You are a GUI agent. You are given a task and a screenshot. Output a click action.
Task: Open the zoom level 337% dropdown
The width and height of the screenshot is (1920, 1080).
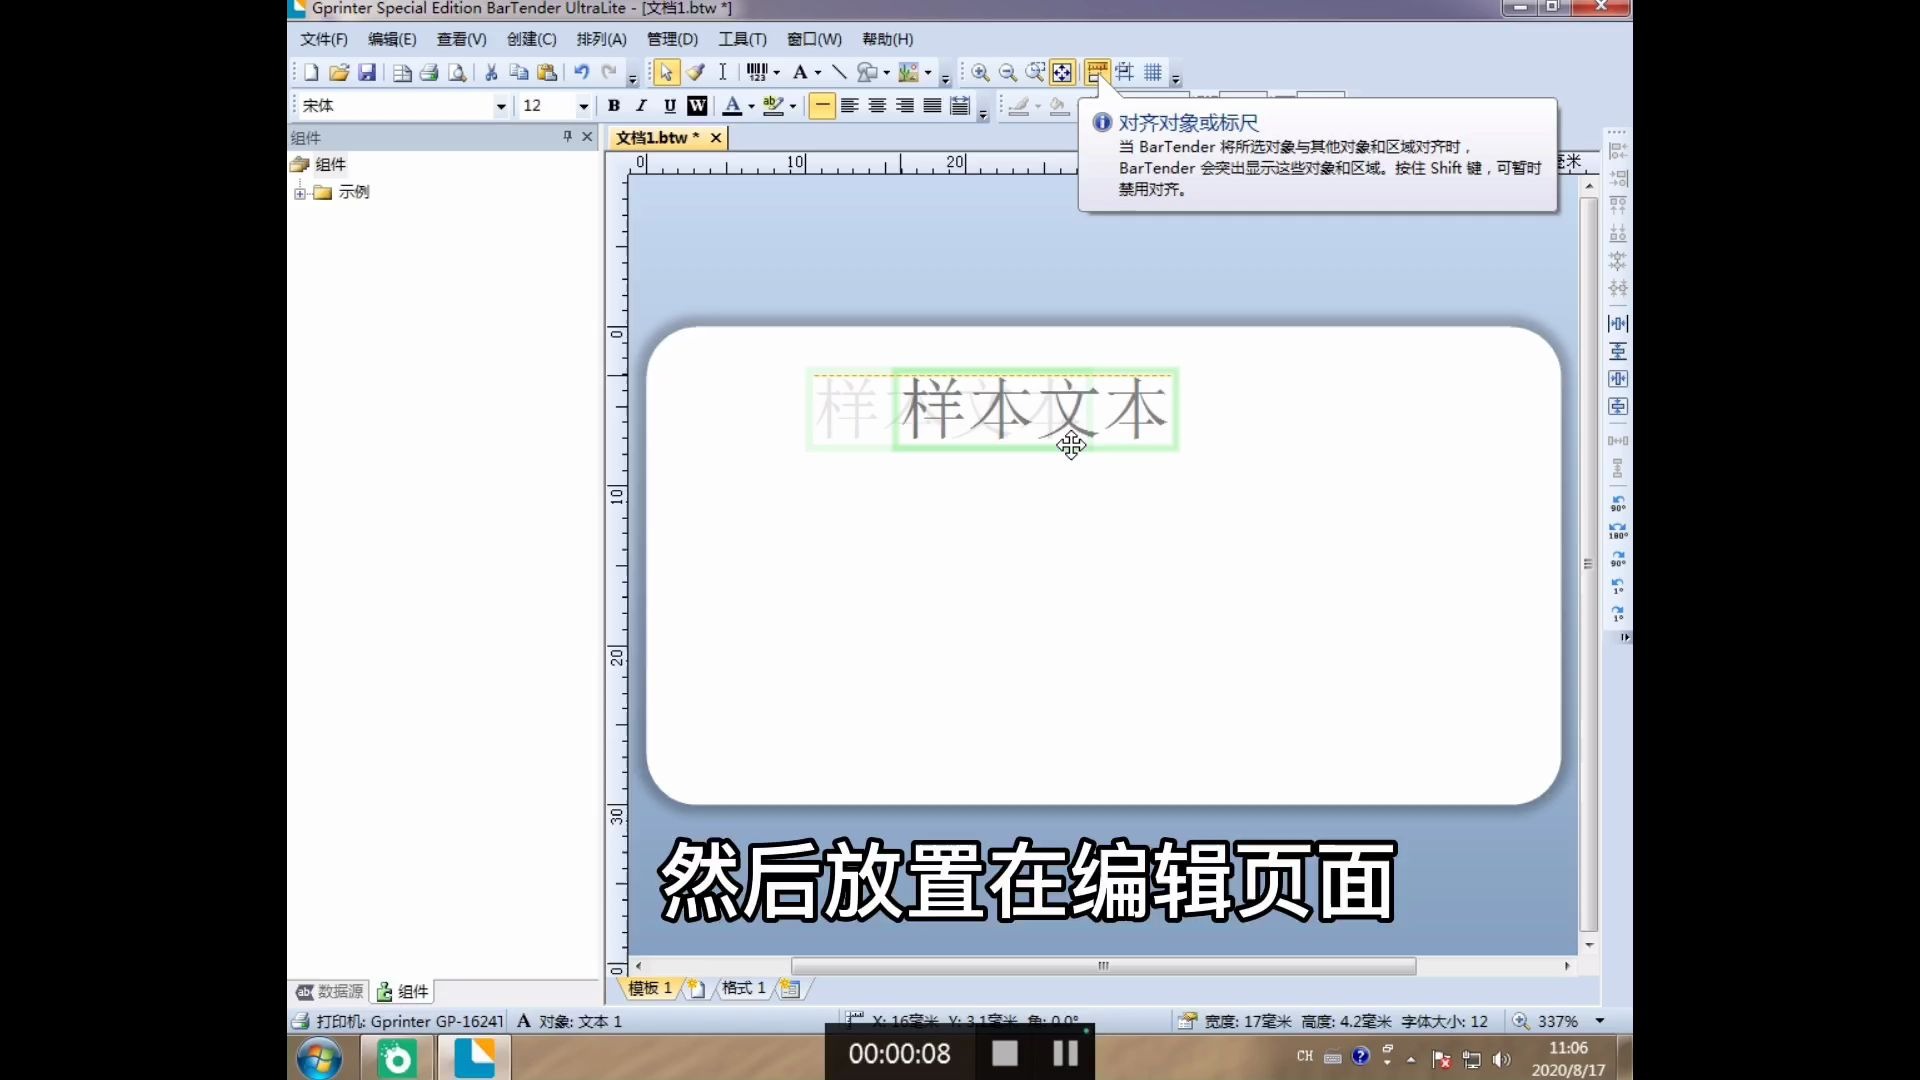[1600, 1021]
